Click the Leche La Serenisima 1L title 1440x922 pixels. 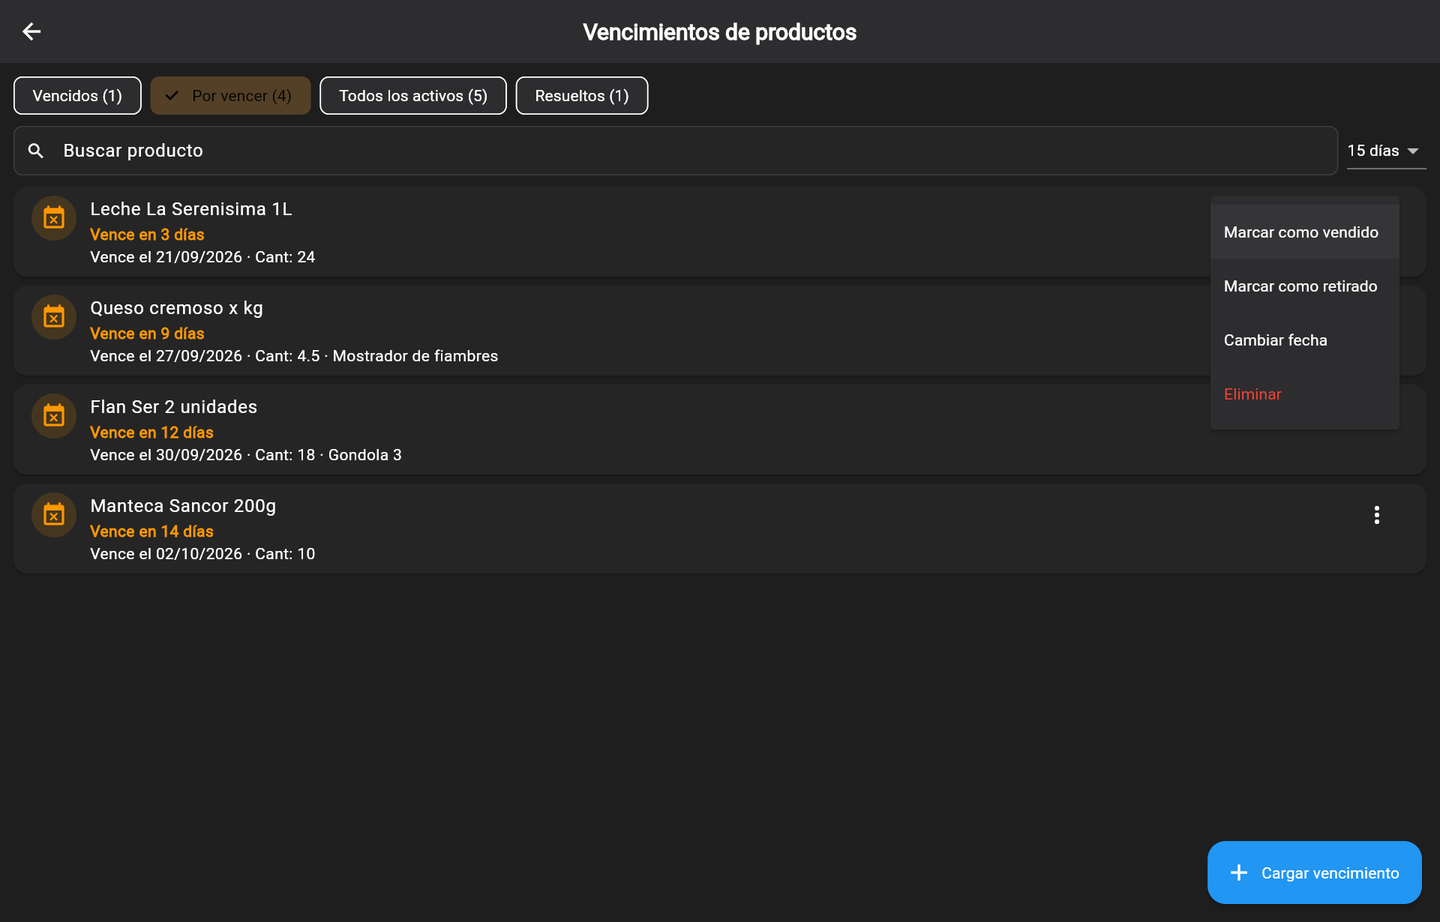[x=191, y=209]
